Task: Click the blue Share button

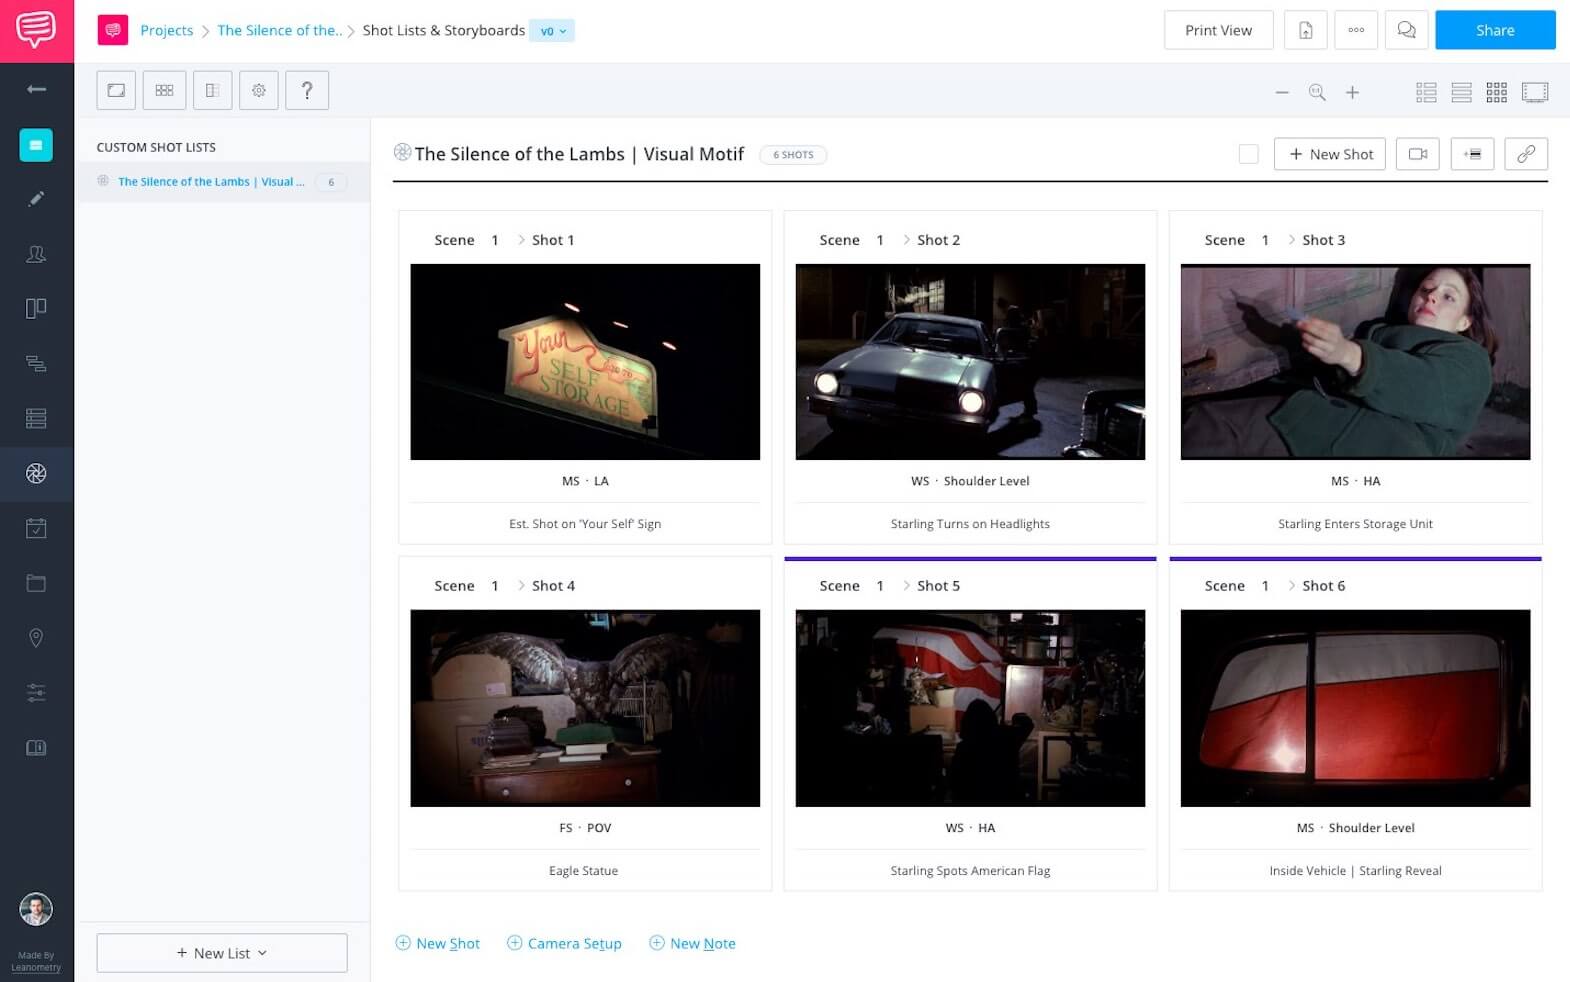Action: (1494, 30)
